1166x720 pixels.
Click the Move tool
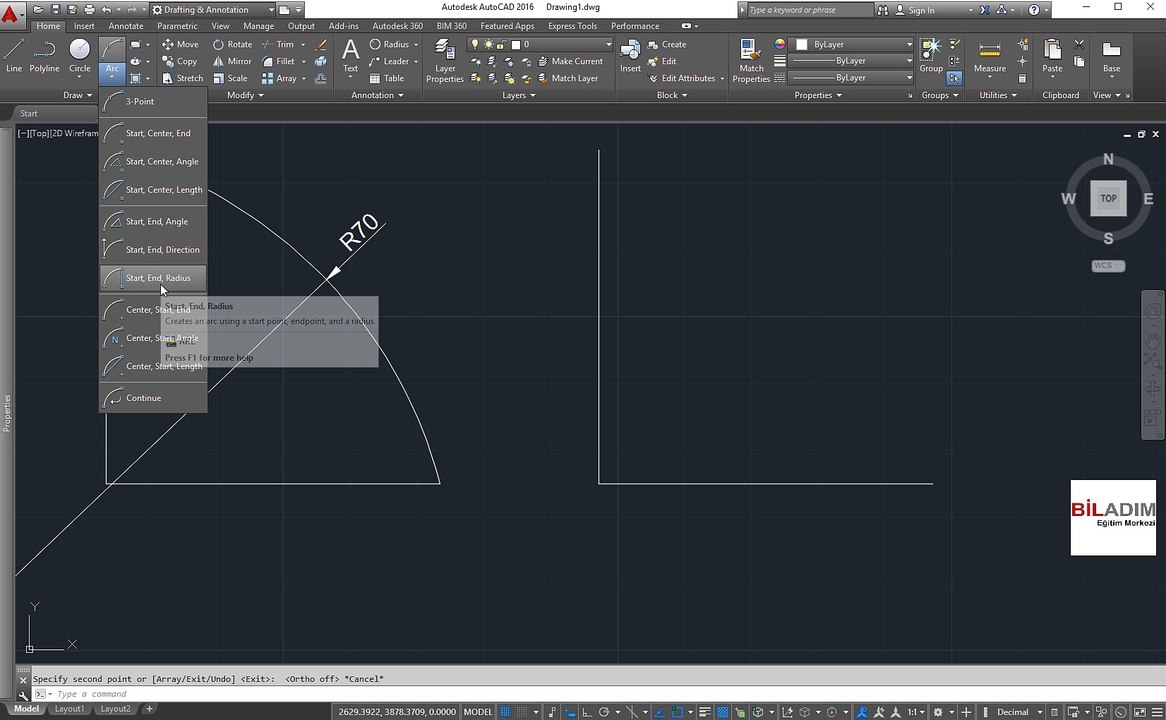pos(180,45)
